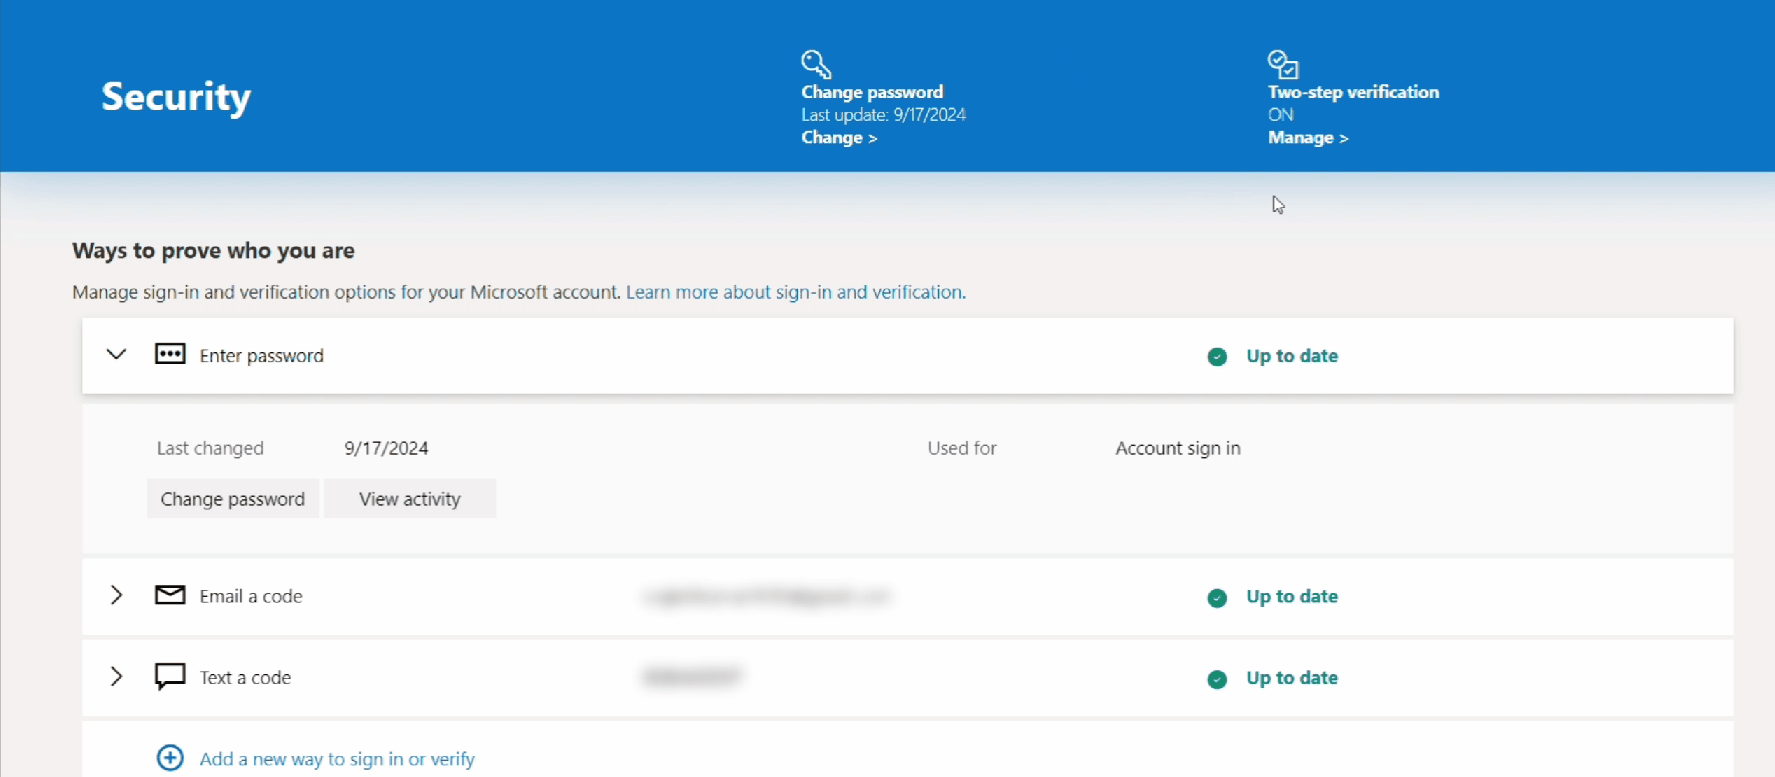Click the Security page heading
The image size is (1775, 777).
176,97
